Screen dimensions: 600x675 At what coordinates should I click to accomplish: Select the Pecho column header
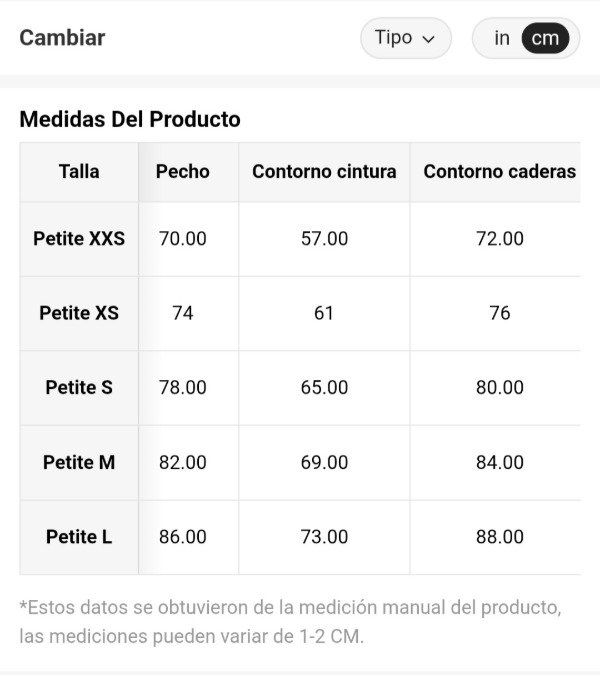click(183, 171)
